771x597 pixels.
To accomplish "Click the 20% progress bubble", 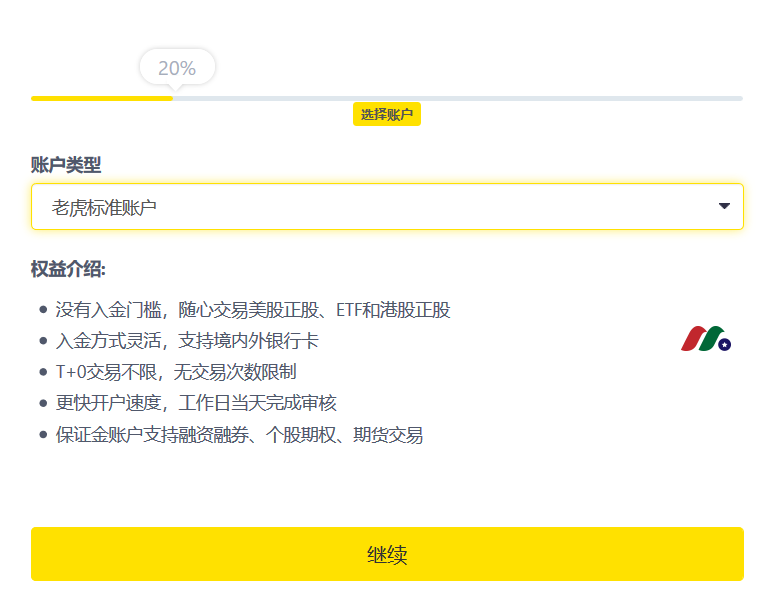I will click(177, 67).
